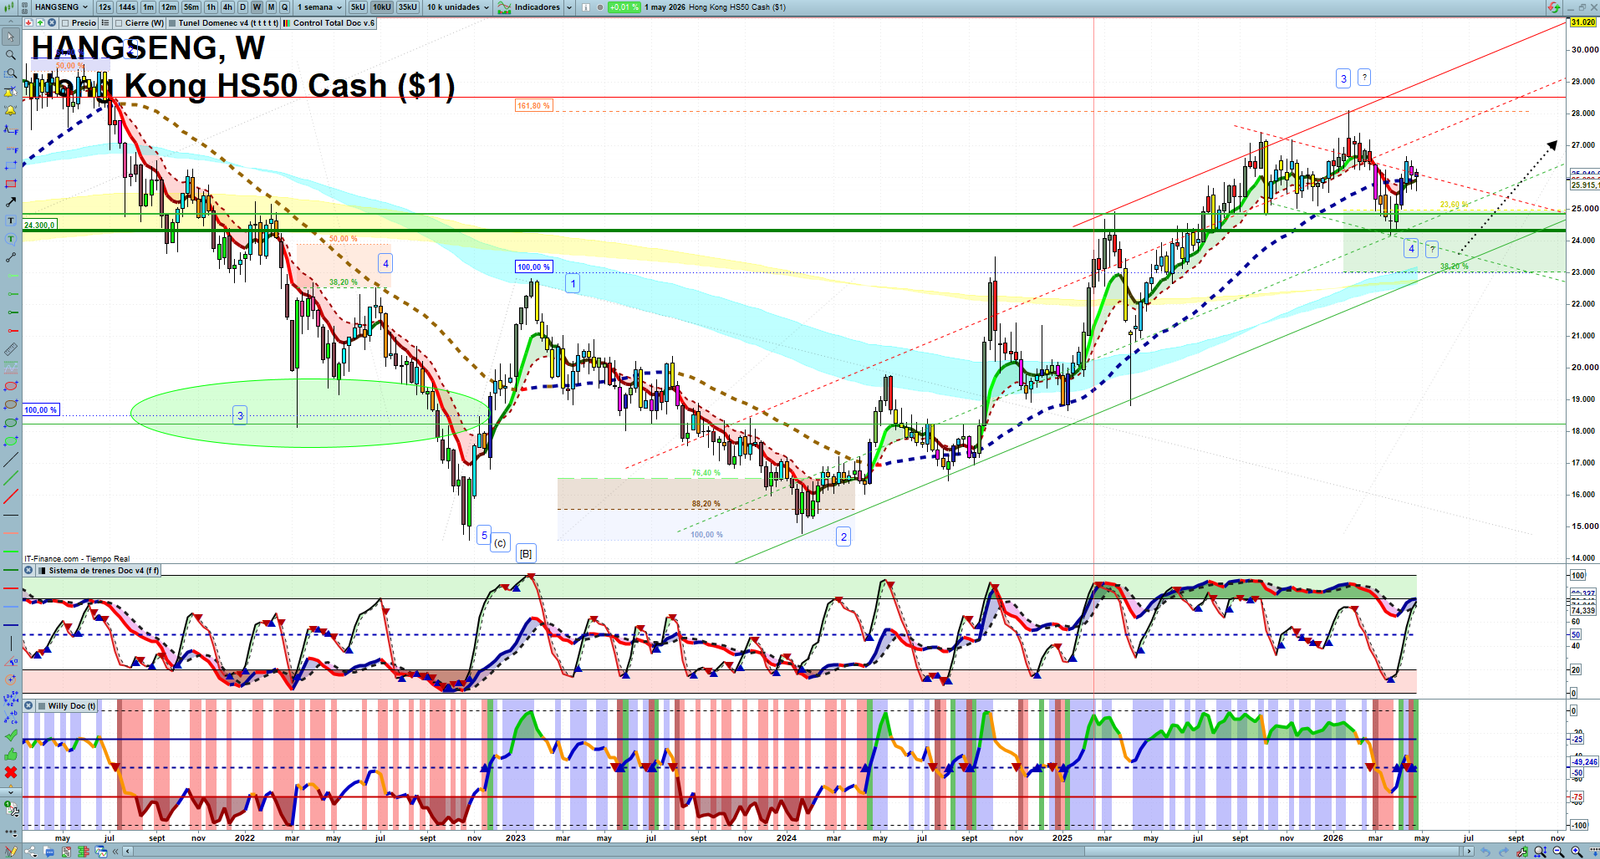Click the blue X icon in indicator bar
The height and width of the screenshot is (859, 1600).
click(52, 22)
